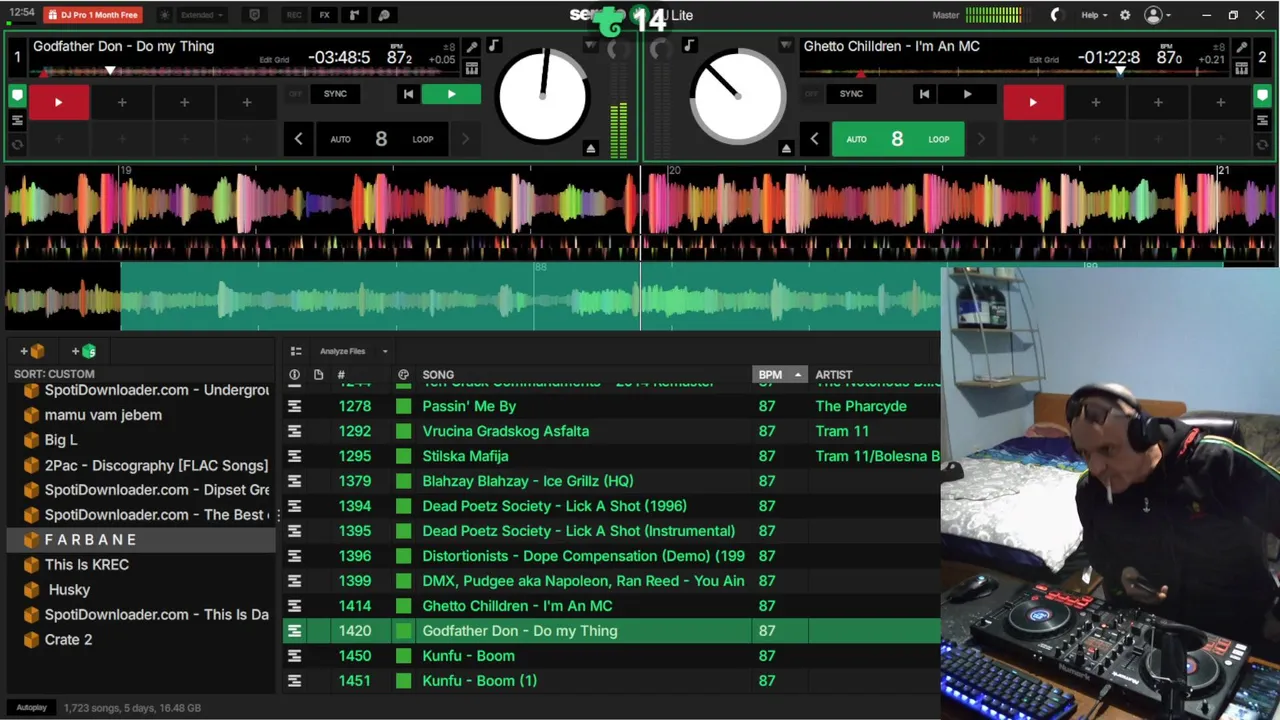The height and width of the screenshot is (720, 1280).
Task: Select deck 1 cue points tab icon
Action: click(x=17, y=96)
